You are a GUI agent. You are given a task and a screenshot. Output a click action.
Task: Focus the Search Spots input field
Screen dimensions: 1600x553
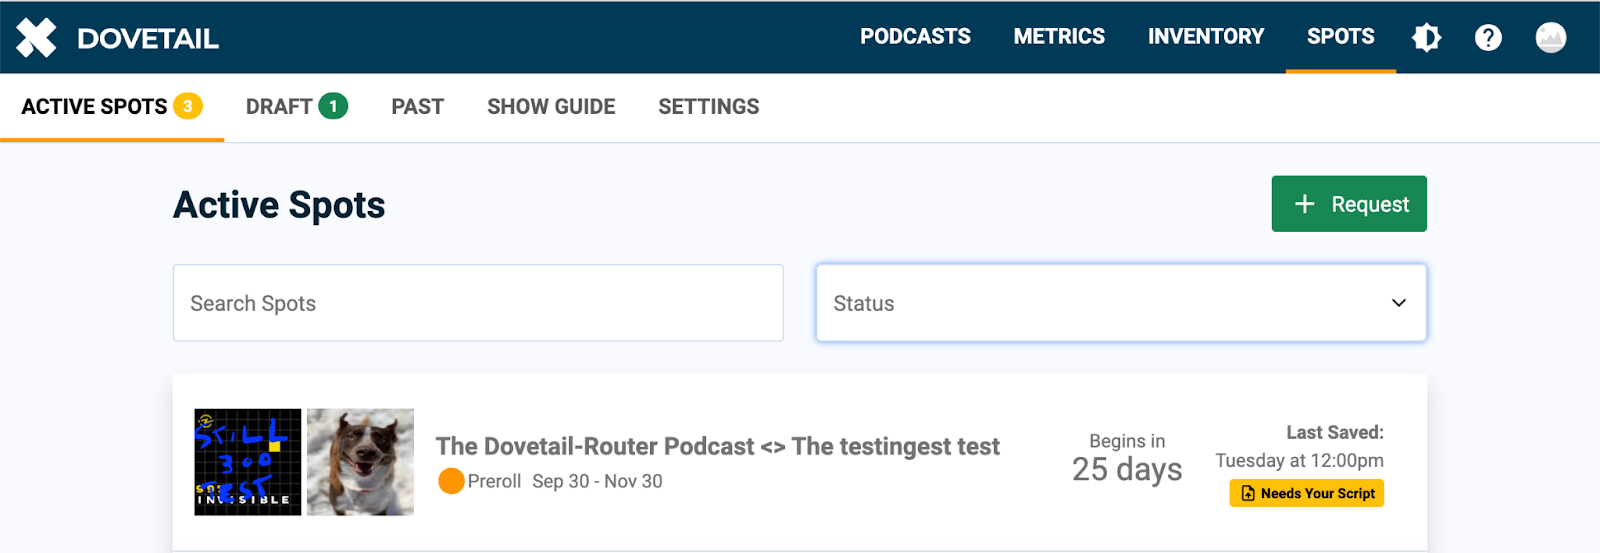(x=477, y=303)
